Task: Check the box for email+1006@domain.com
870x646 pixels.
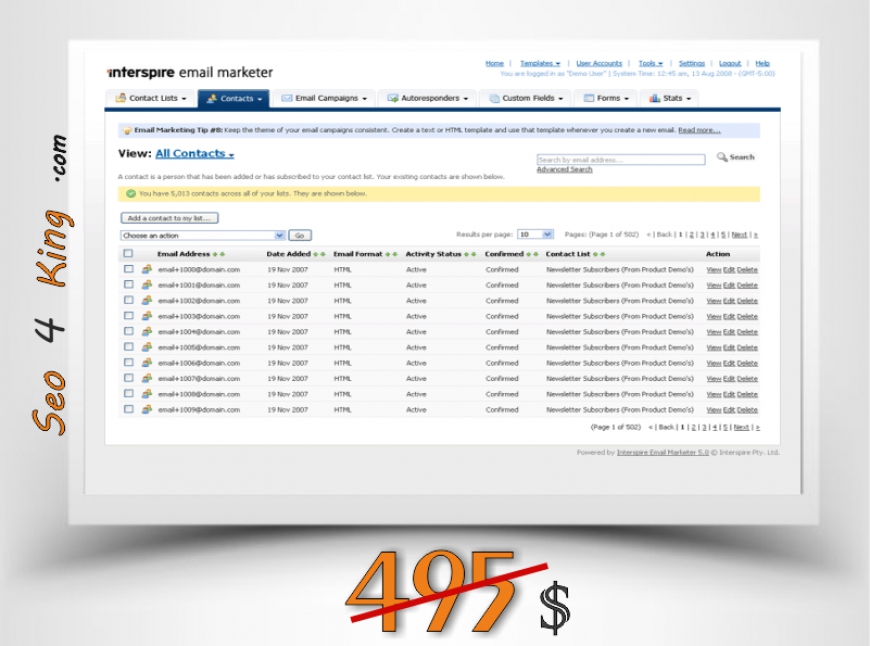Action: [129, 362]
